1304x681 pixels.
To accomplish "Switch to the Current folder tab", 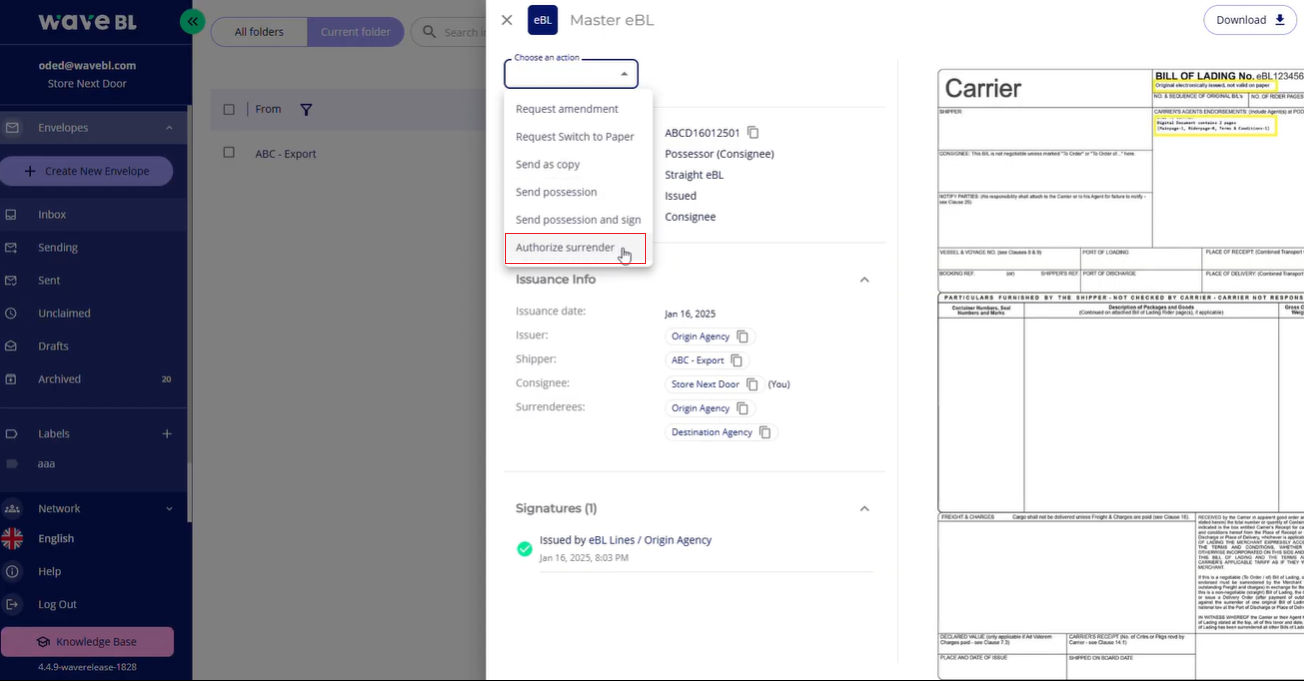I will coord(355,32).
